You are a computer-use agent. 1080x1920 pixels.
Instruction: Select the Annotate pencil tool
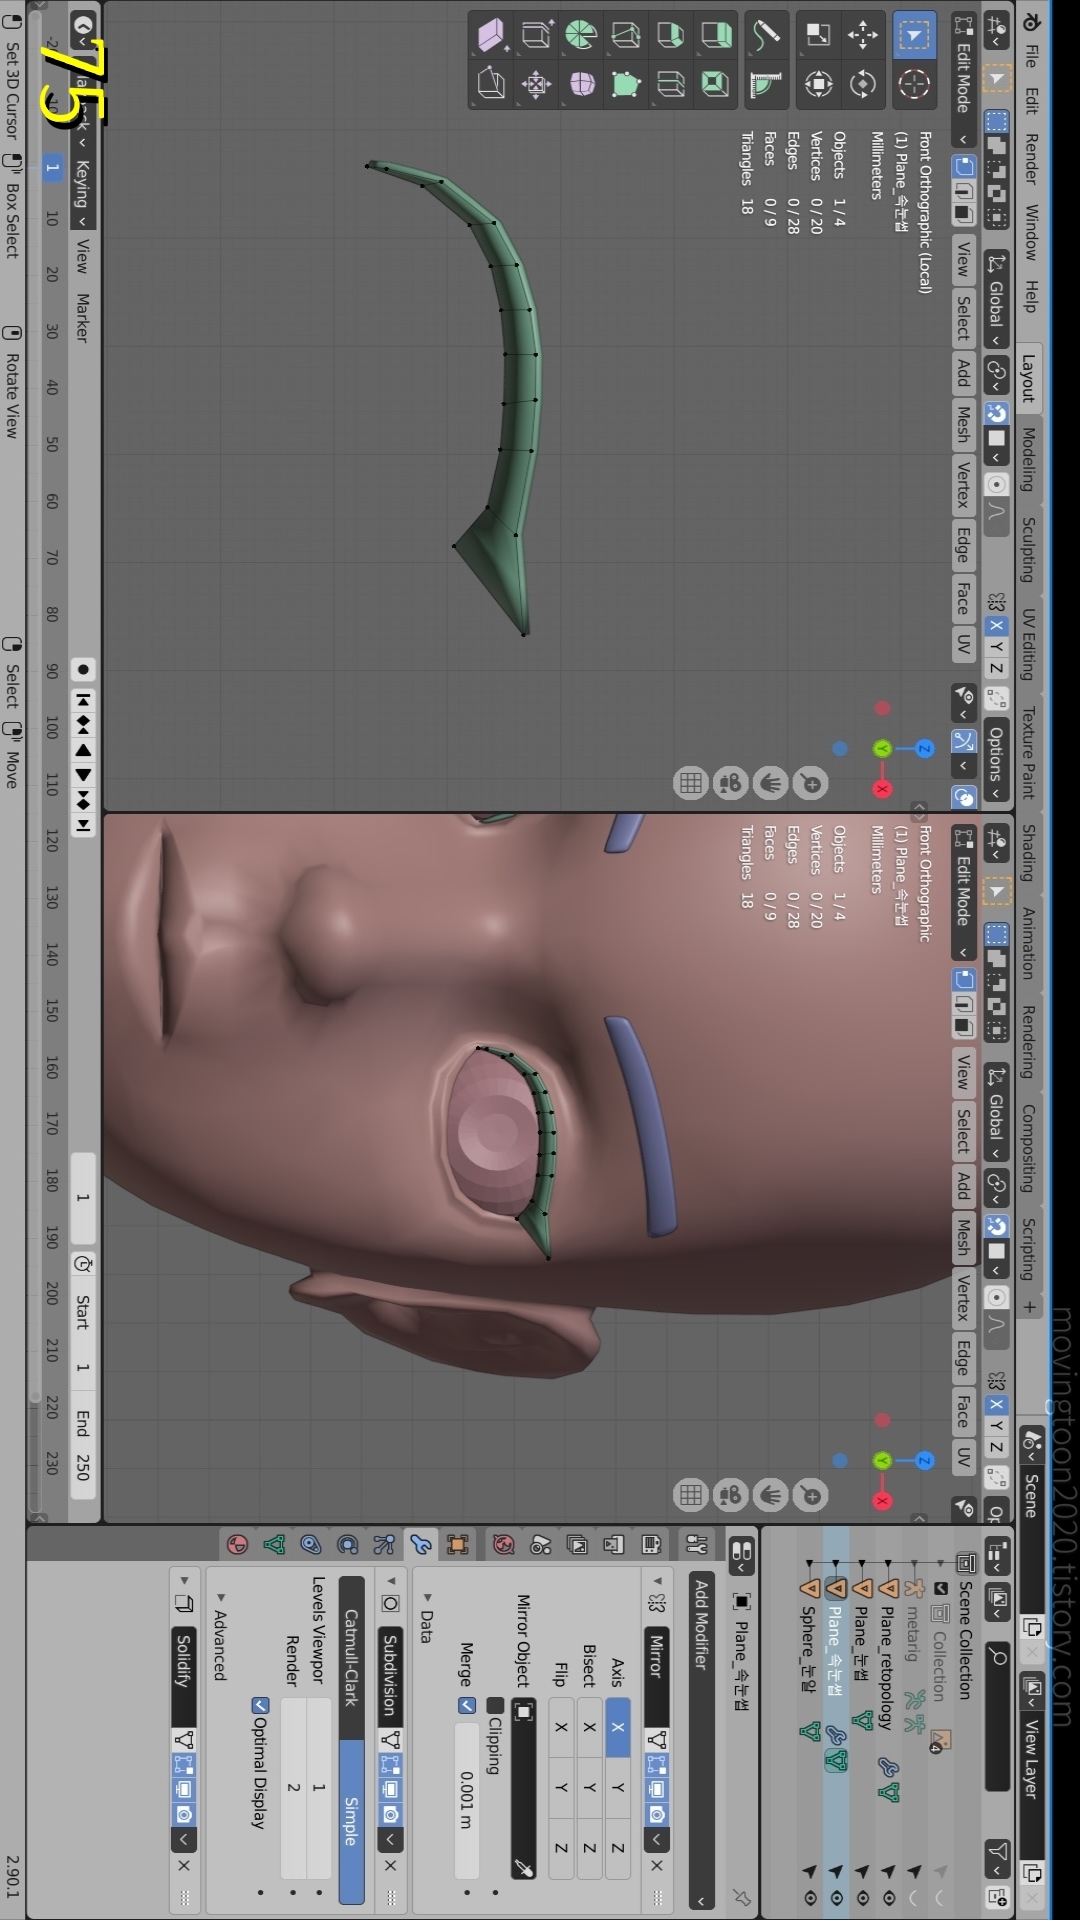766,35
